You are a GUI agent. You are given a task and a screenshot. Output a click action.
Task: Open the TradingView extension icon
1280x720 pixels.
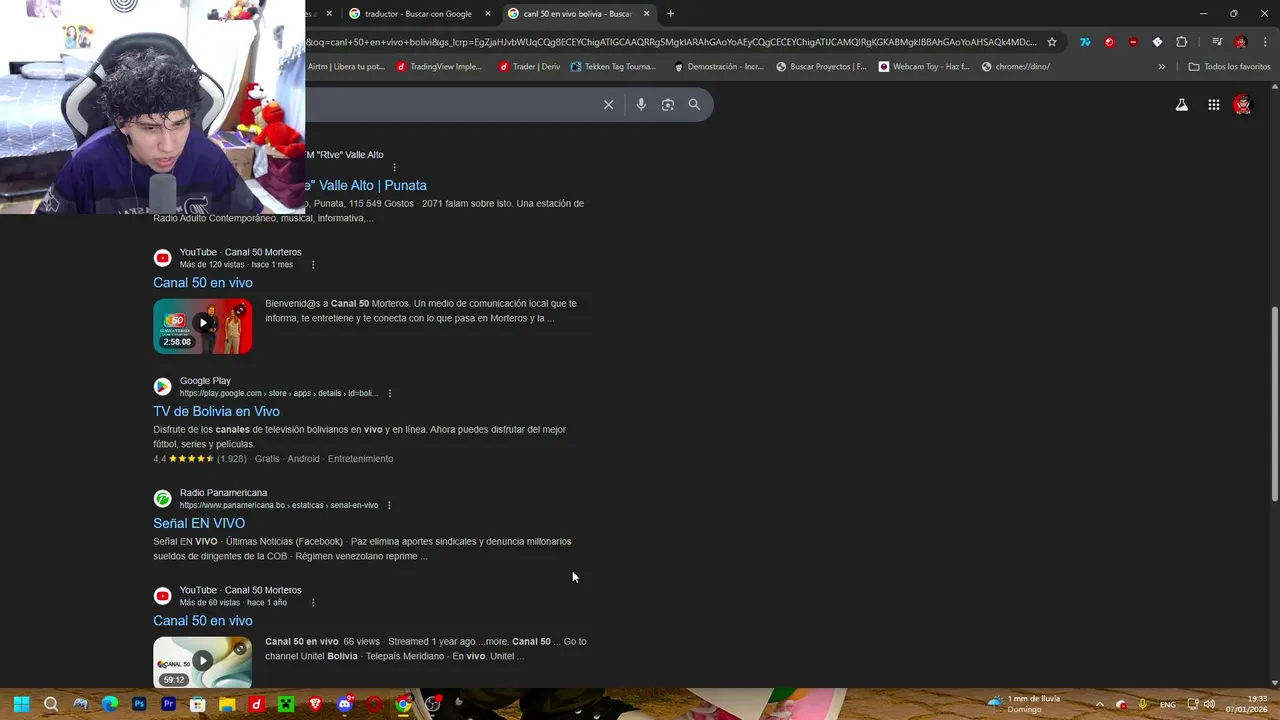1085,42
